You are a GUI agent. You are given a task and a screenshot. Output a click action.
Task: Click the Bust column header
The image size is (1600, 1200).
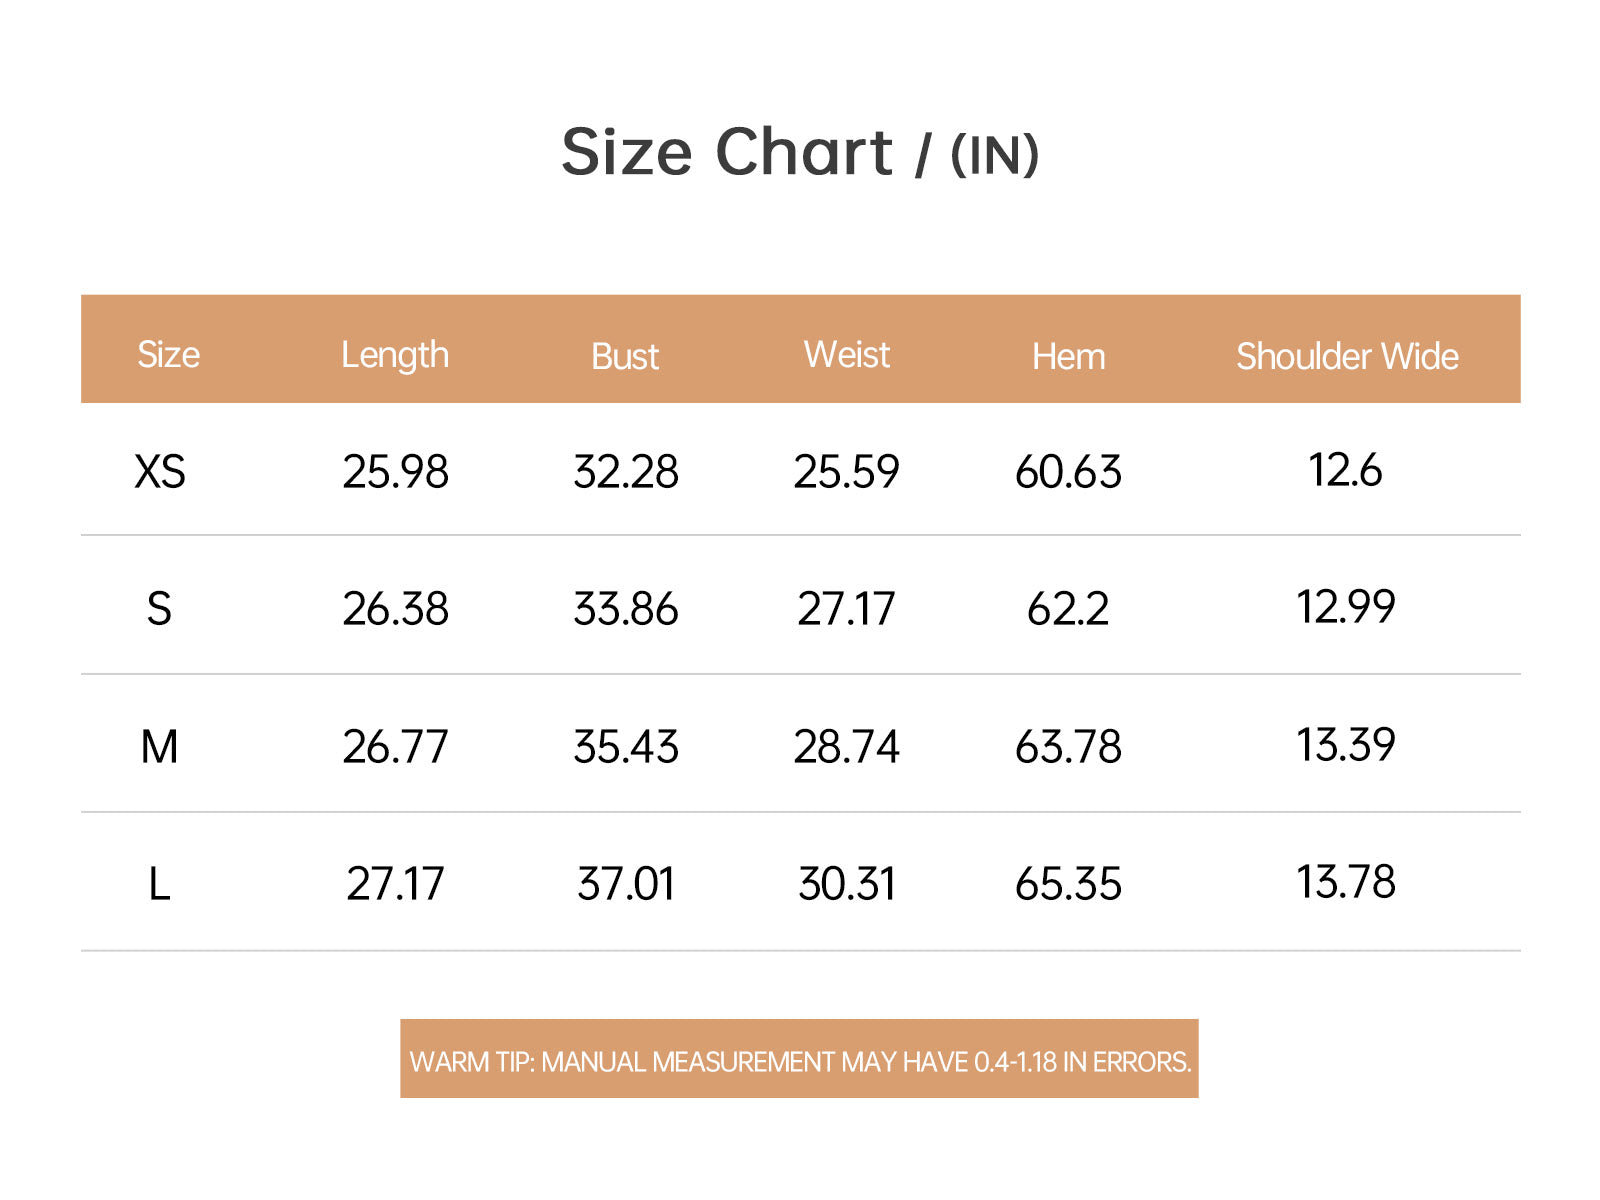click(625, 357)
